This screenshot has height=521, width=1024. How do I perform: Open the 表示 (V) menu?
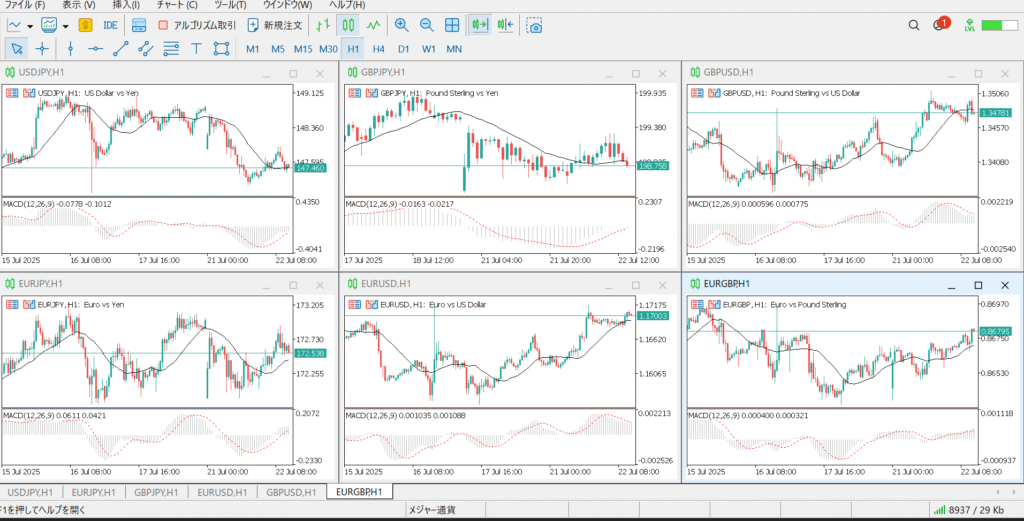coord(78,5)
